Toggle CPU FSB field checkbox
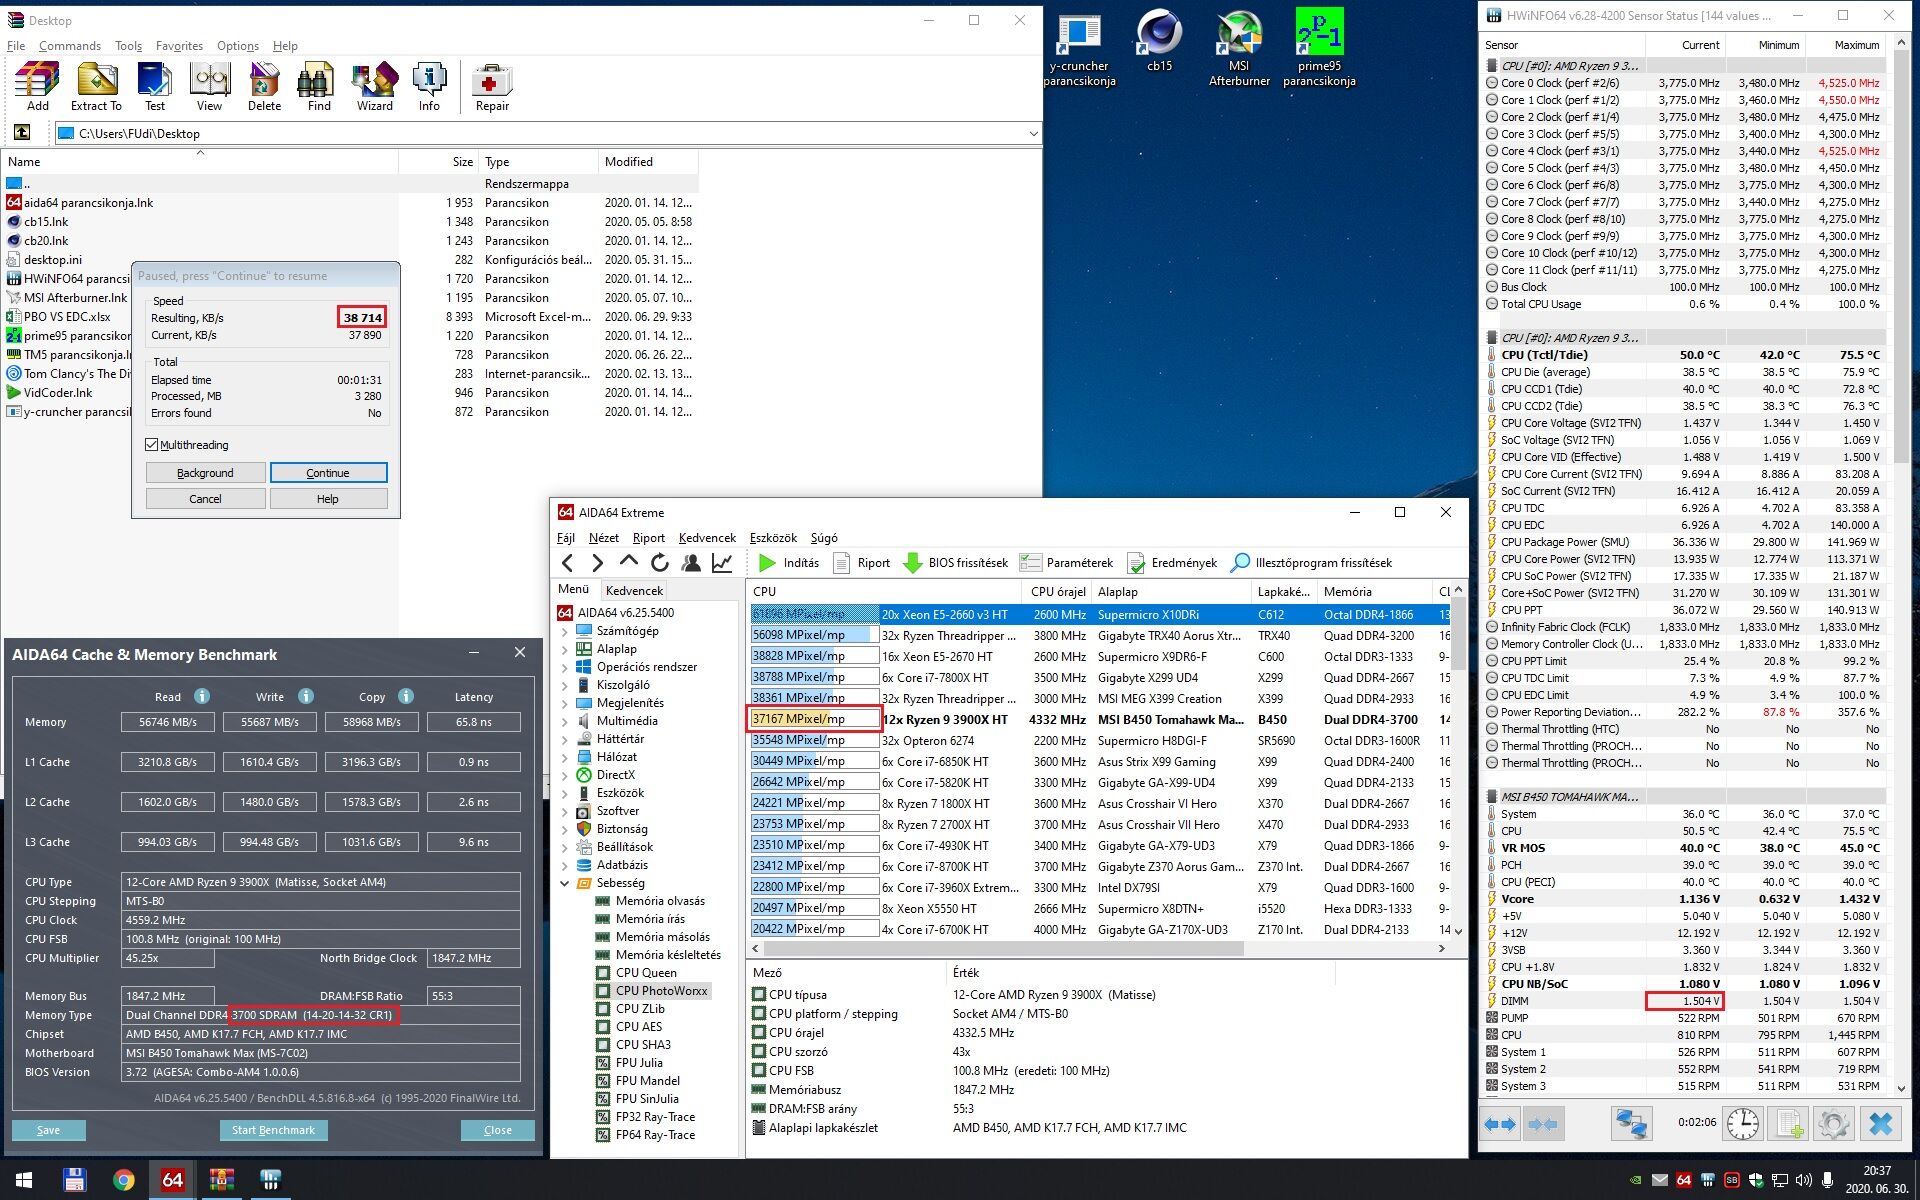The image size is (1920, 1200). [x=759, y=1071]
